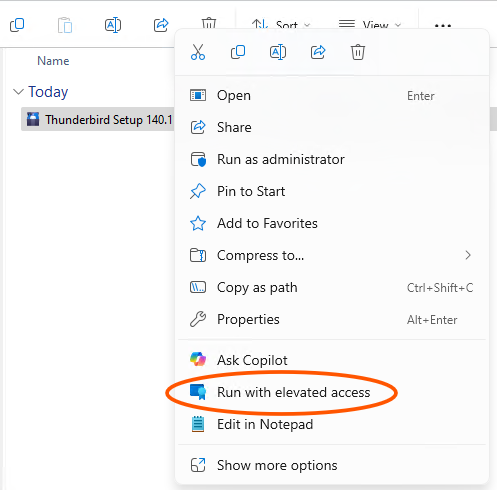Choose Open from the context menu
This screenshot has width=497, height=490.
pos(332,96)
